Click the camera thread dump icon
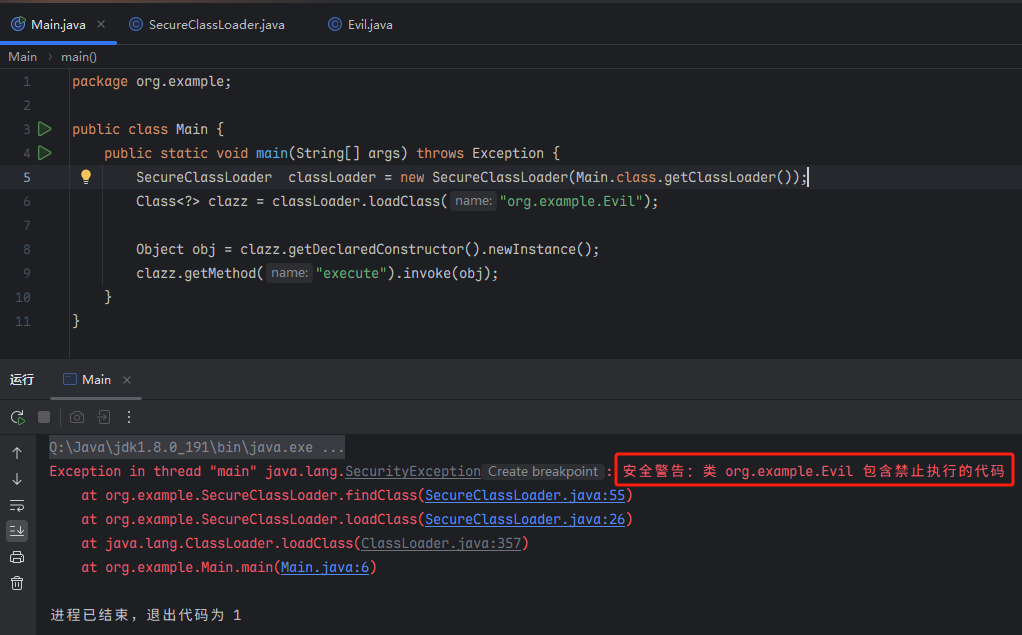The height and width of the screenshot is (635, 1022). [77, 417]
